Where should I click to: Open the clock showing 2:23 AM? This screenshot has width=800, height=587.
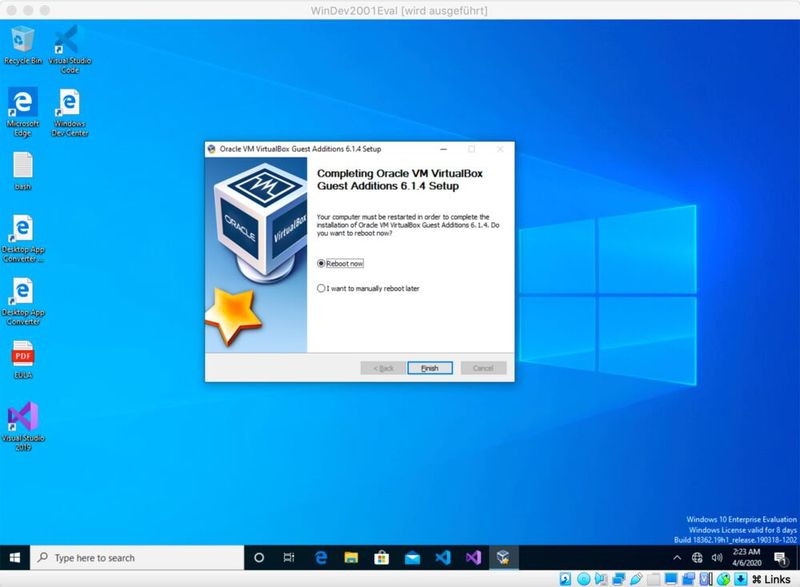[746, 557]
